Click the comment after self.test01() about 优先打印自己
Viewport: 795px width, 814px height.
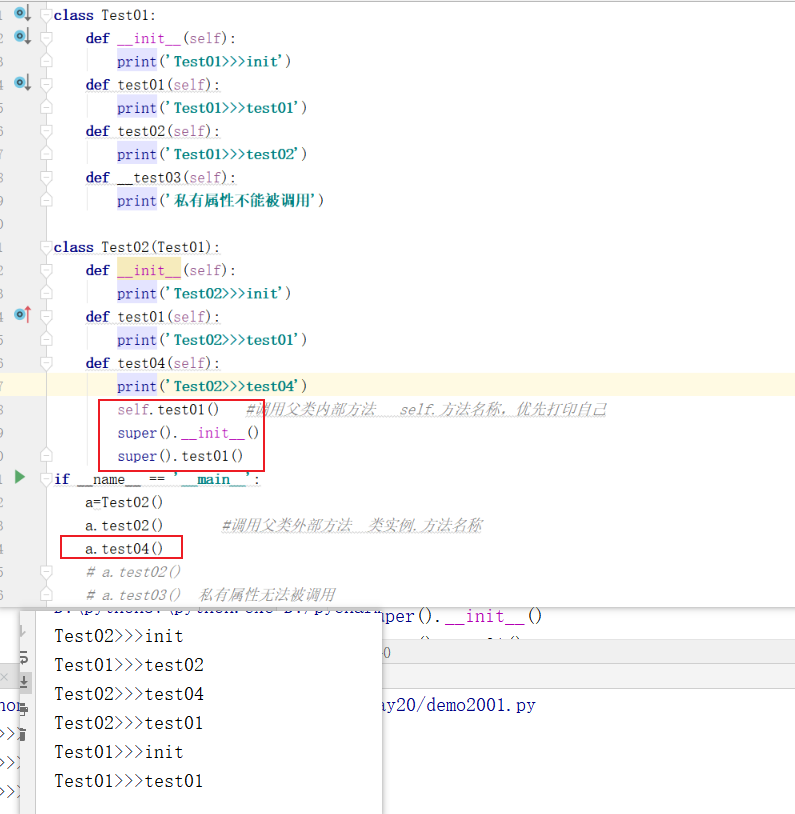pos(426,410)
